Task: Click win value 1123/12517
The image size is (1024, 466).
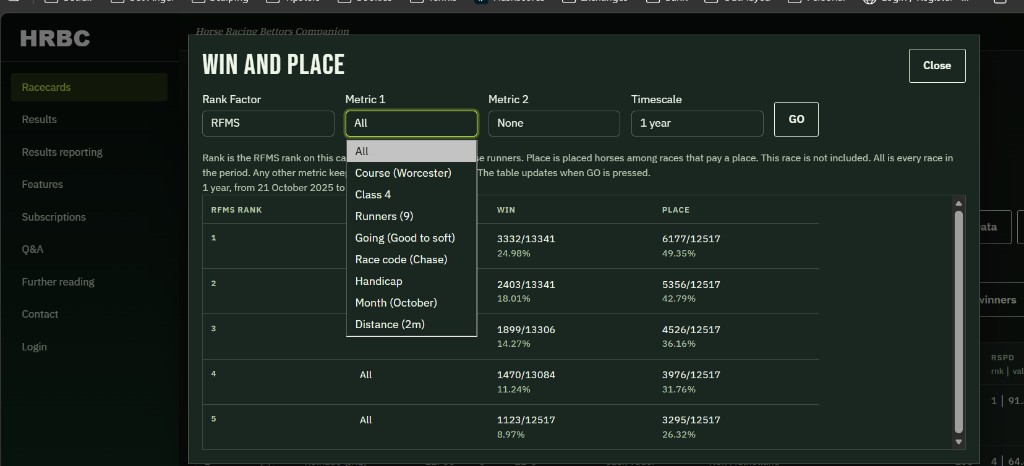Action: (526, 420)
